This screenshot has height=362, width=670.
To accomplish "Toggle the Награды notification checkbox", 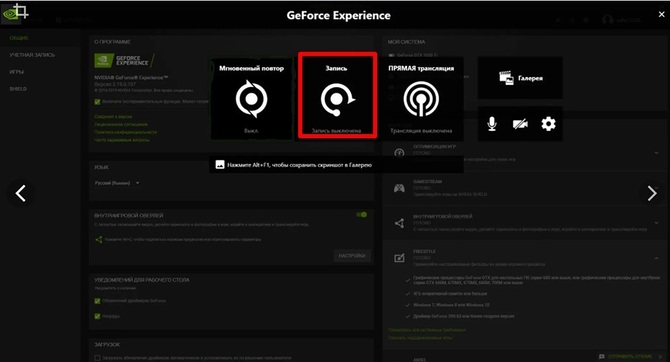I will (x=97, y=316).
